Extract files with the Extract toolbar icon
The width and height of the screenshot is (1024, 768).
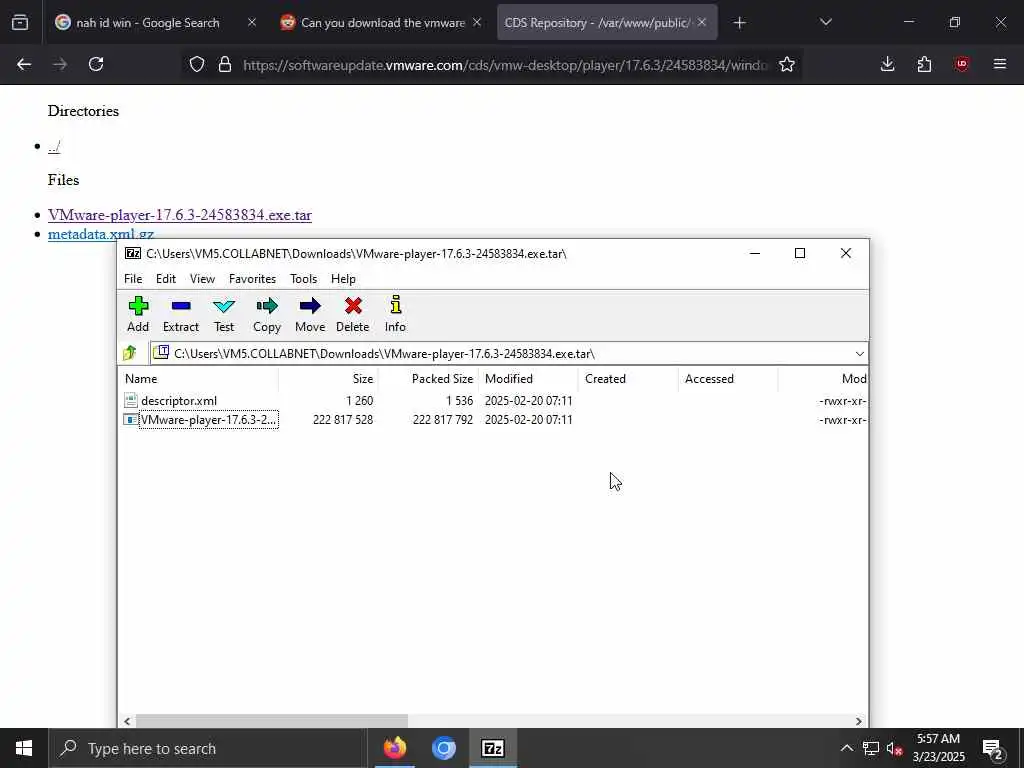point(181,314)
